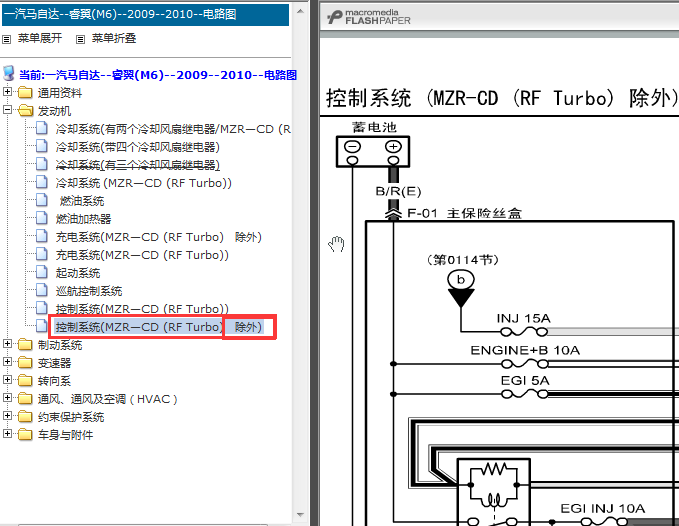Open 冷却系统 (MZR-CD (RF Turbo)) document
This screenshot has height=526, width=679.
click(144, 183)
